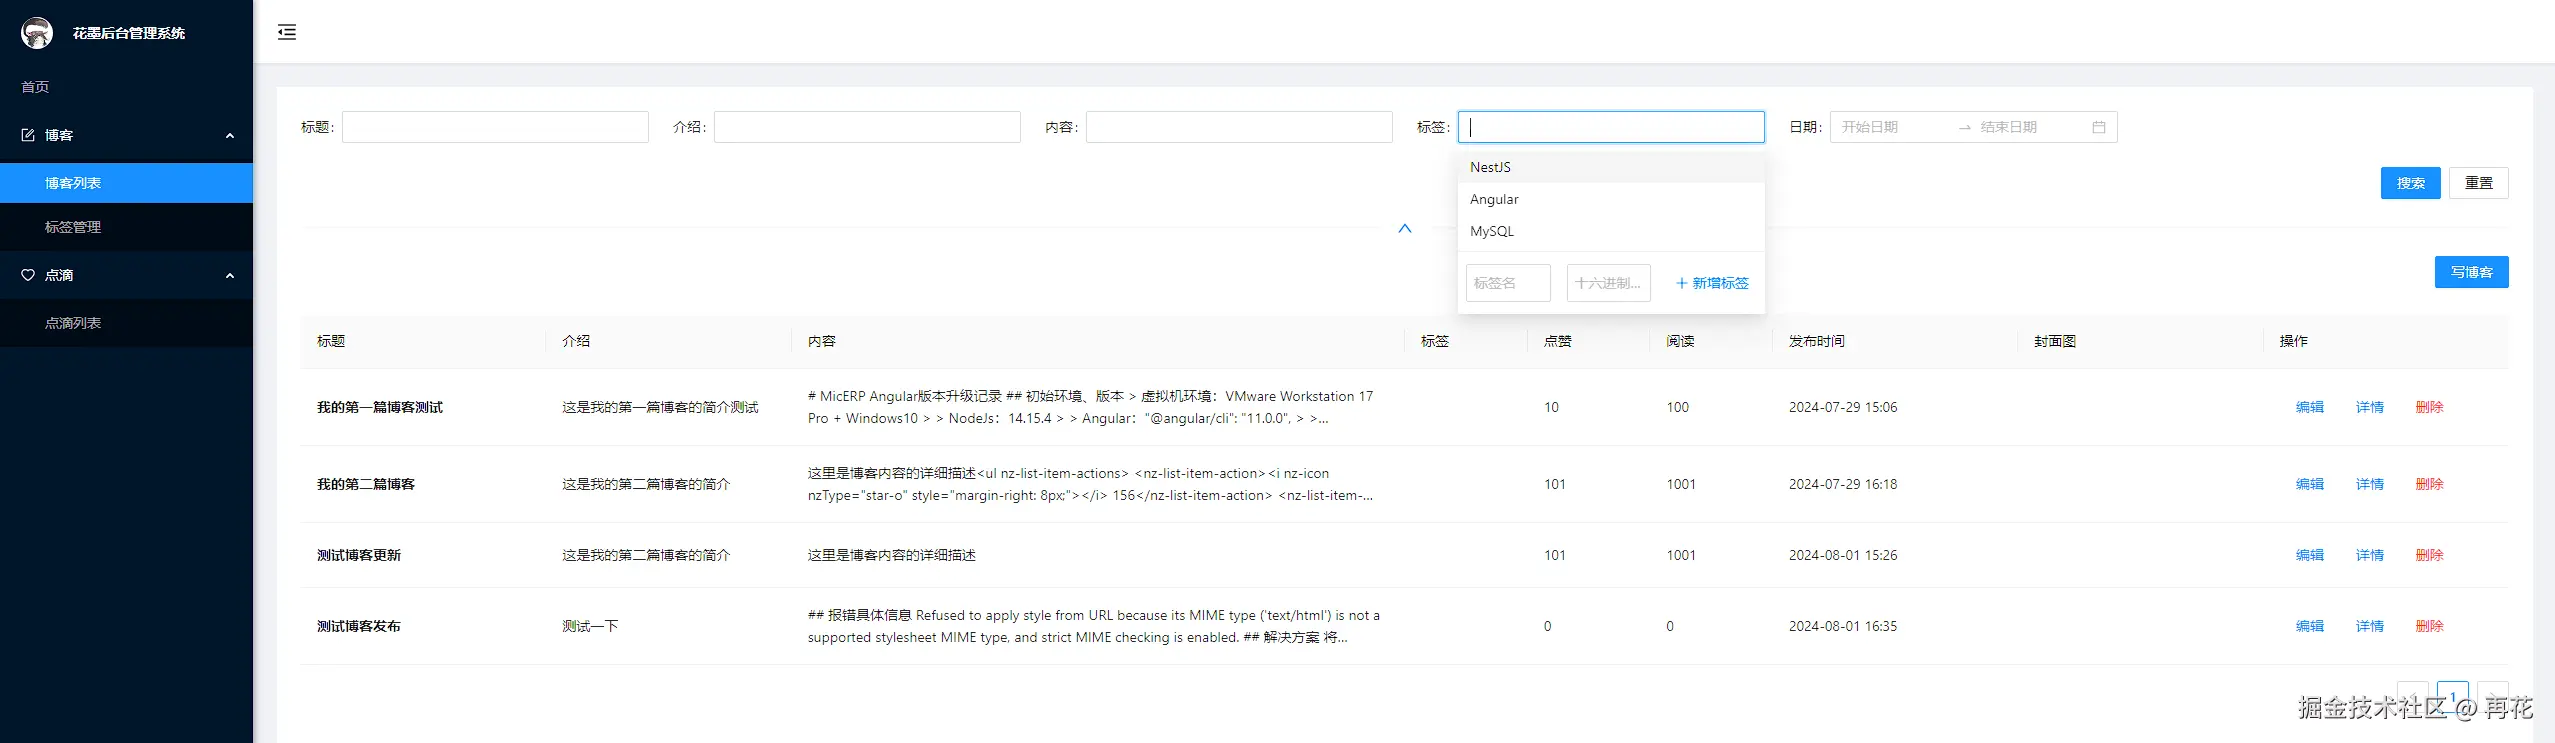This screenshot has height=743, width=2555.
Task: Click the avatar logo in sidebar
Action: (37, 33)
